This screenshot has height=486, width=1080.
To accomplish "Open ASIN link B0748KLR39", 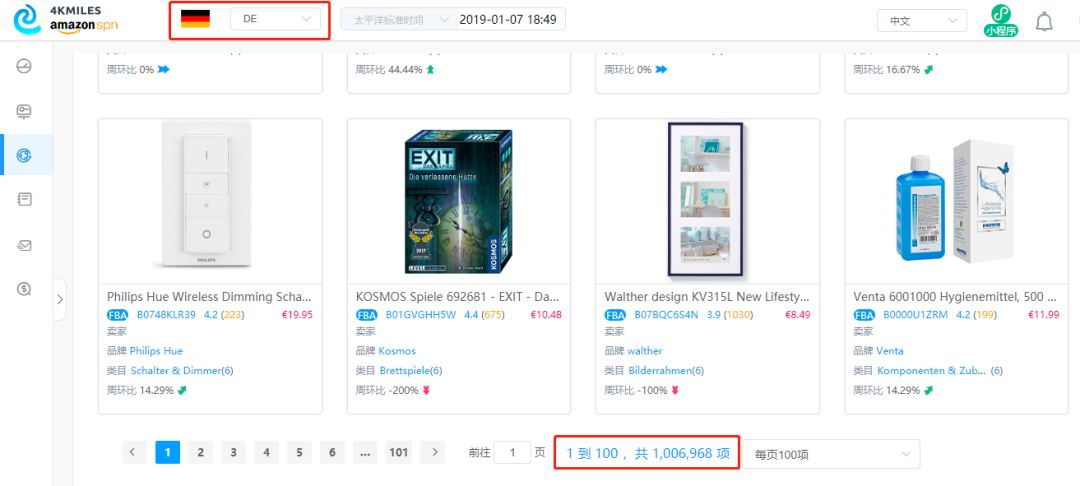I will [x=166, y=315].
